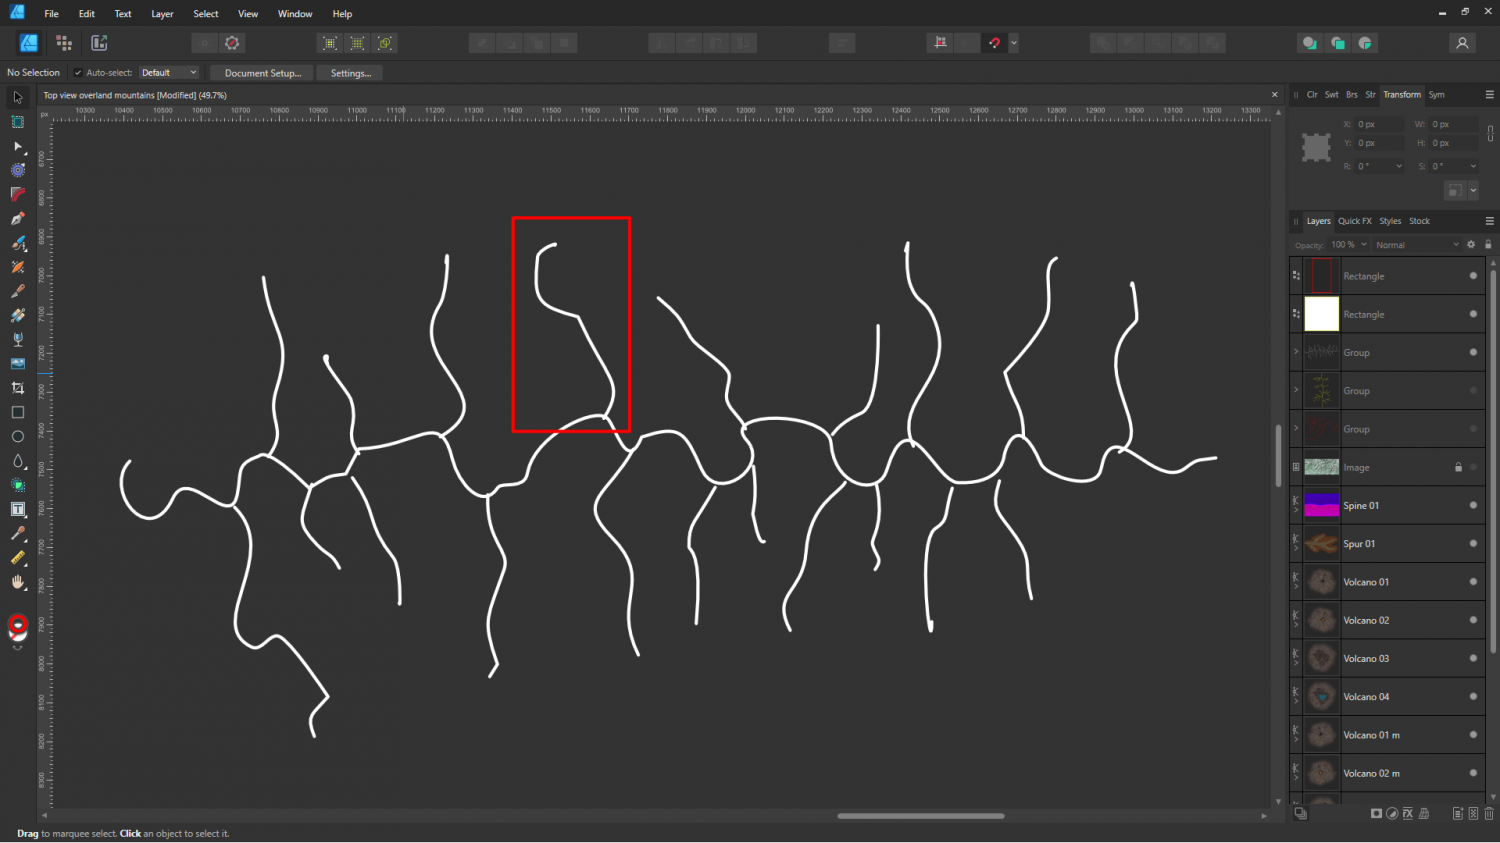Viewport: 1500px width, 843px height.
Task: Open the Rotation R dropdown in Transform
Action: (1398, 167)
